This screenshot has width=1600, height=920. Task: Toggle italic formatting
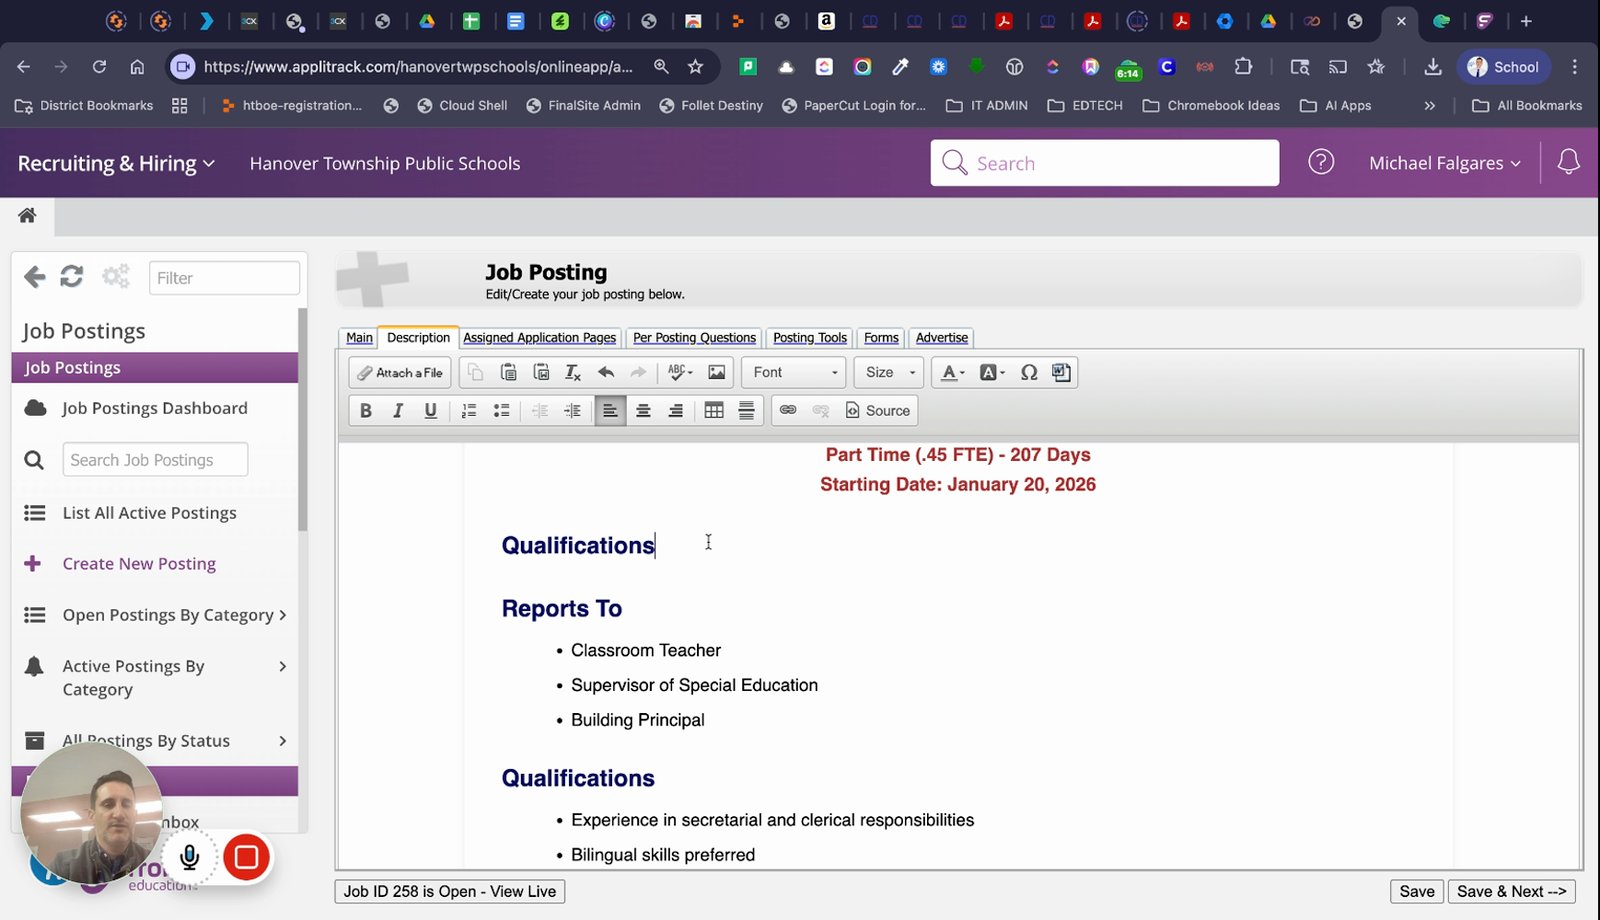(398, 410)
